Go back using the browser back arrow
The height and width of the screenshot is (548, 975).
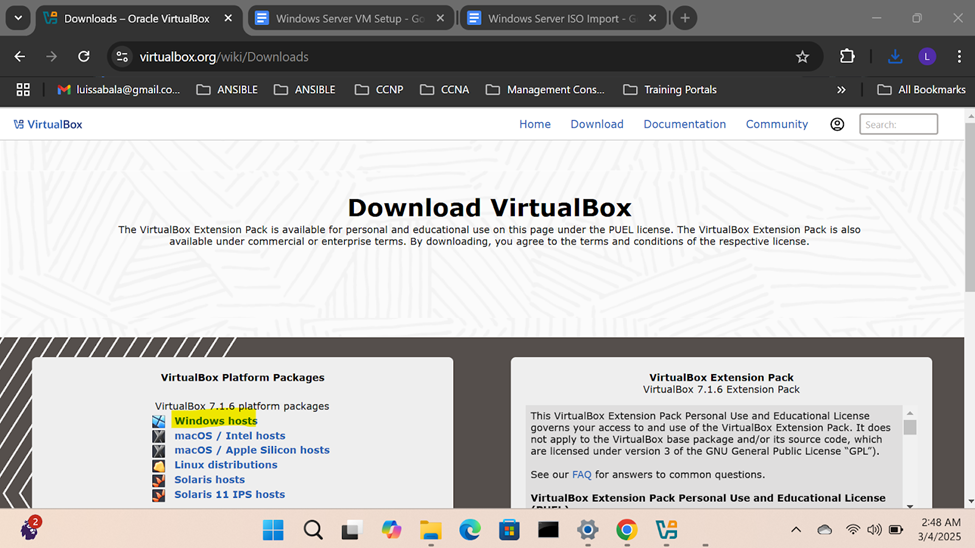click(20, 57)
